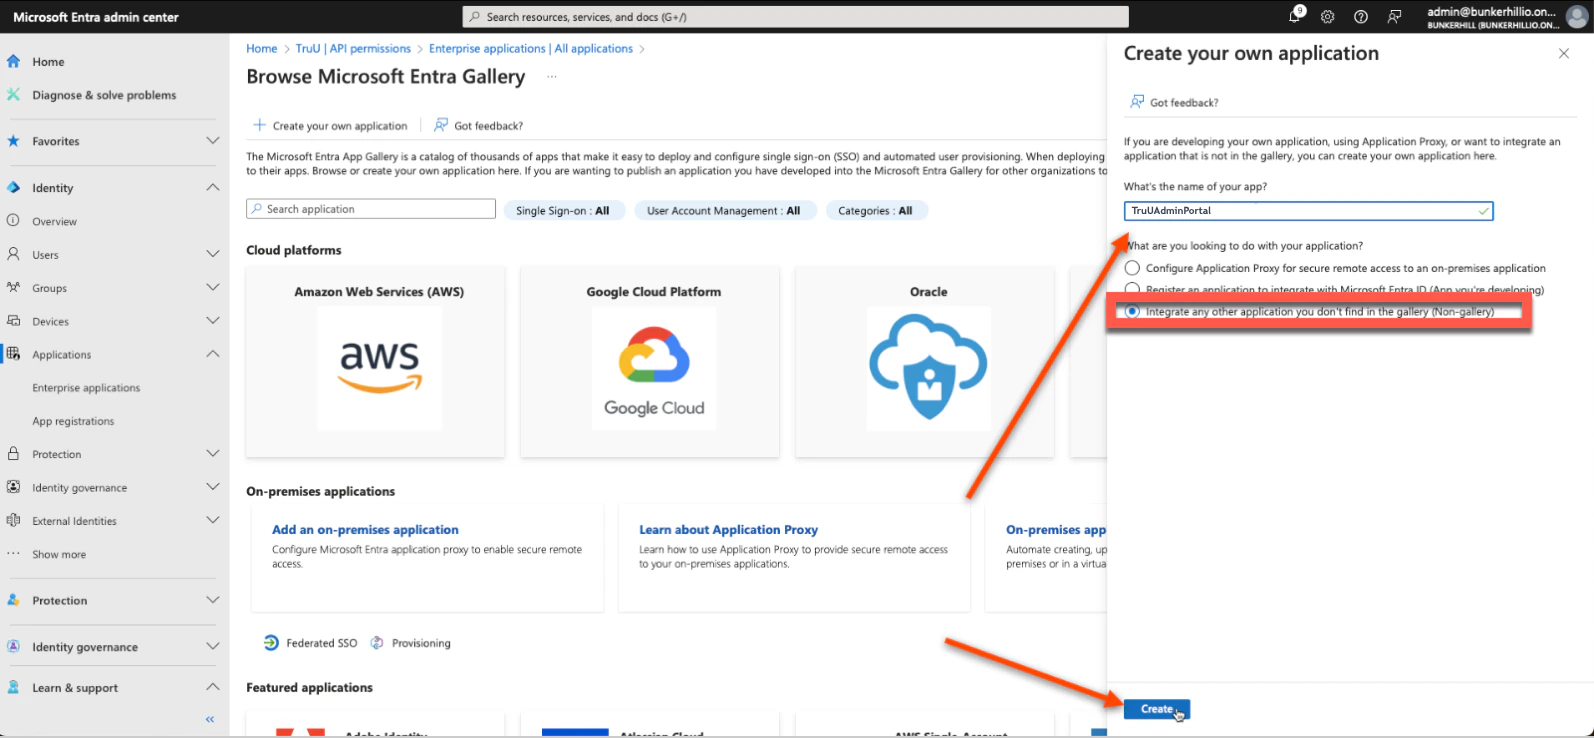Expand the Groups chevron
Image resolution: width=1594 pixels, height=738 pixels.
coord(212,287)
